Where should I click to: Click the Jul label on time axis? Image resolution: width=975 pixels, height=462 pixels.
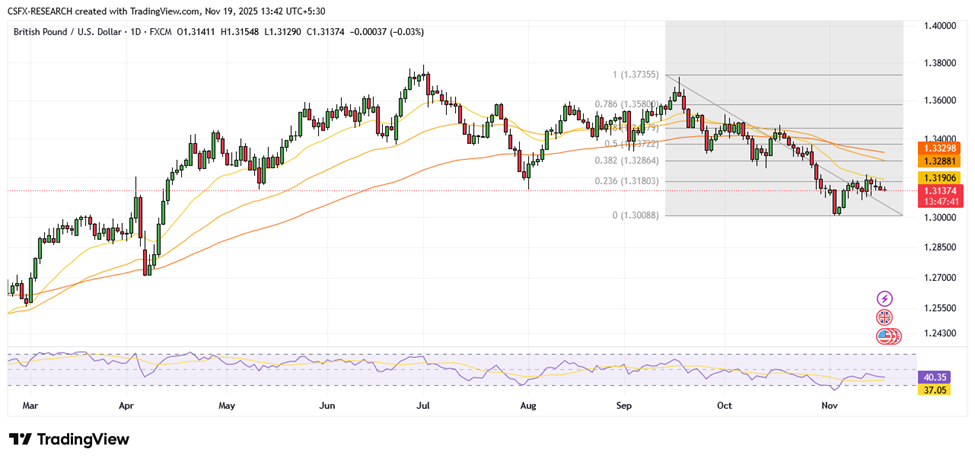[x=422, y=406]
